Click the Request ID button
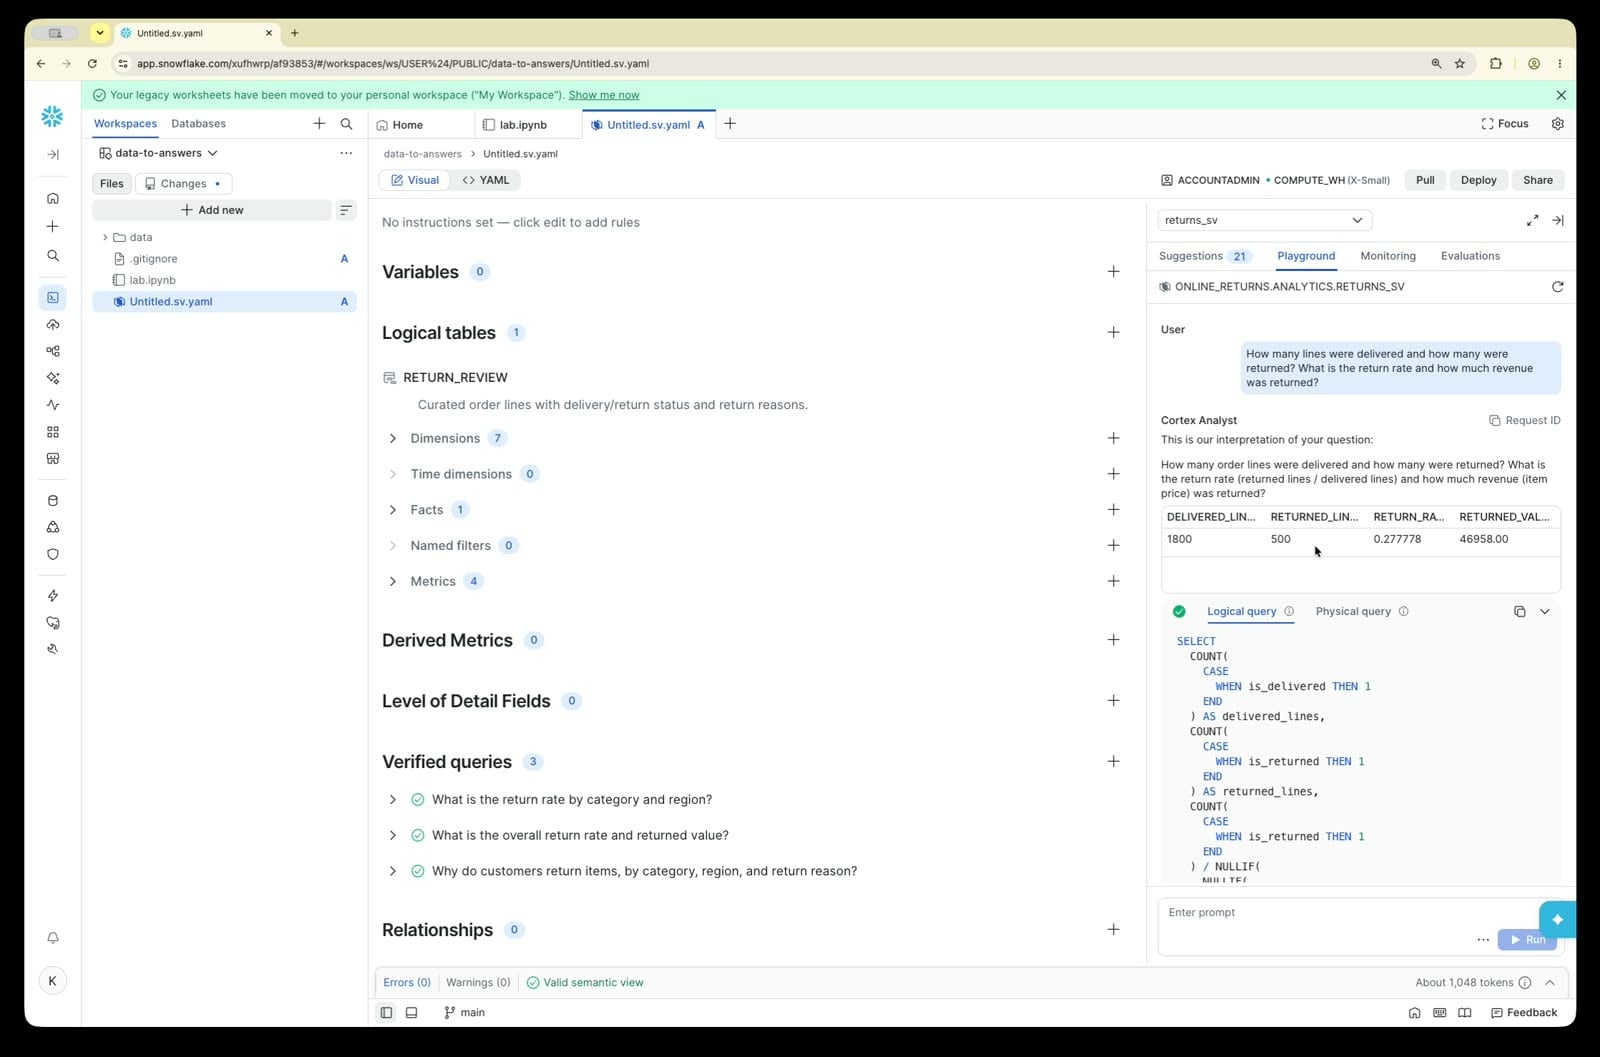1600x1057 pixels. pyautogui.click(x=1524, y=421)
